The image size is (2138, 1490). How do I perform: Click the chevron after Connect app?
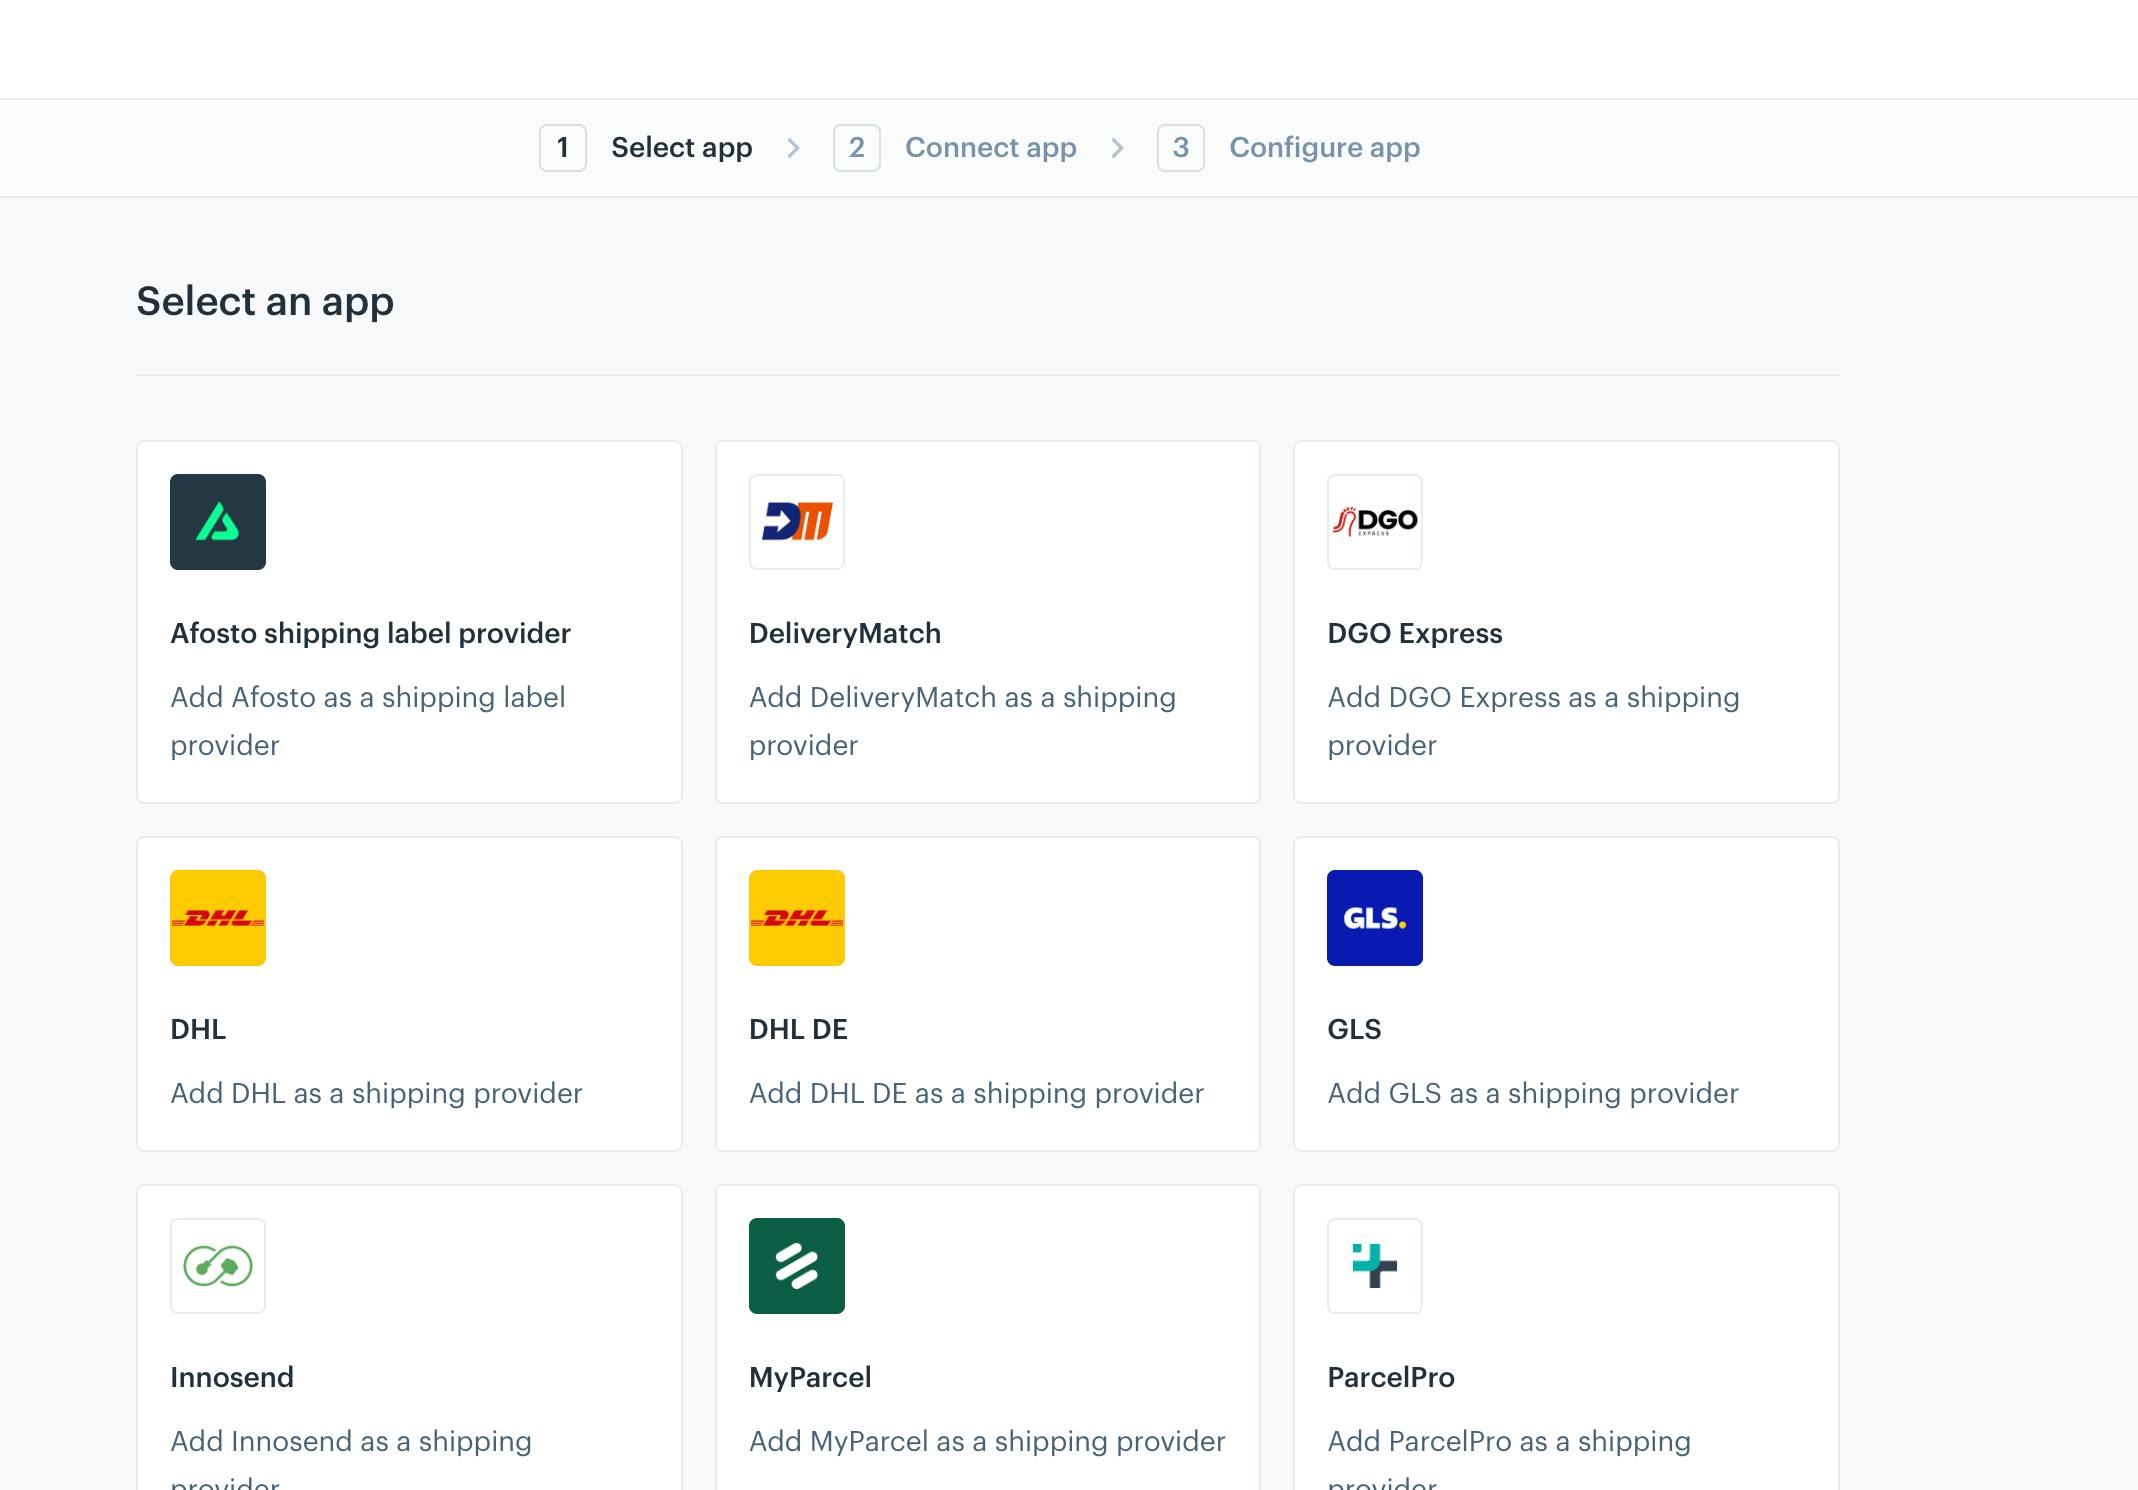tap(1117, 148)
